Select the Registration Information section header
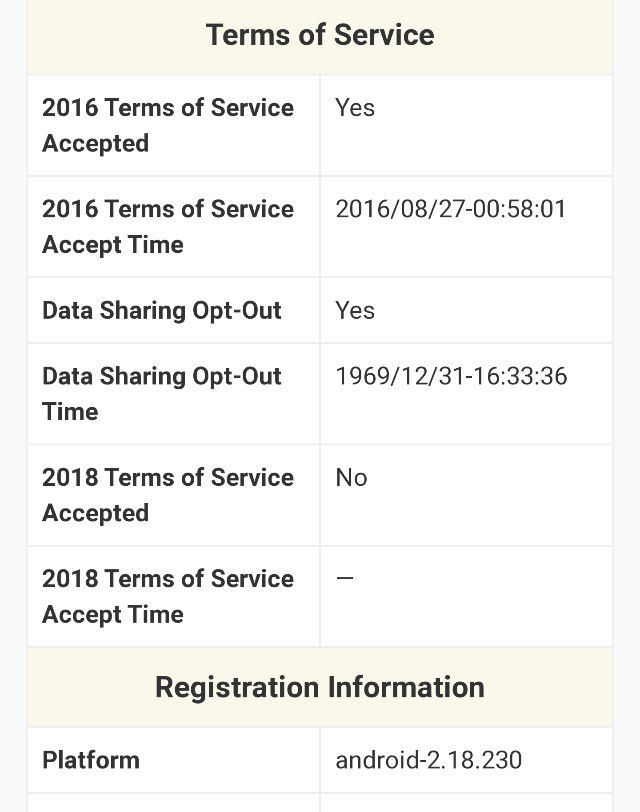This screenshot has width=640, height=812. [x=320, y=687]
